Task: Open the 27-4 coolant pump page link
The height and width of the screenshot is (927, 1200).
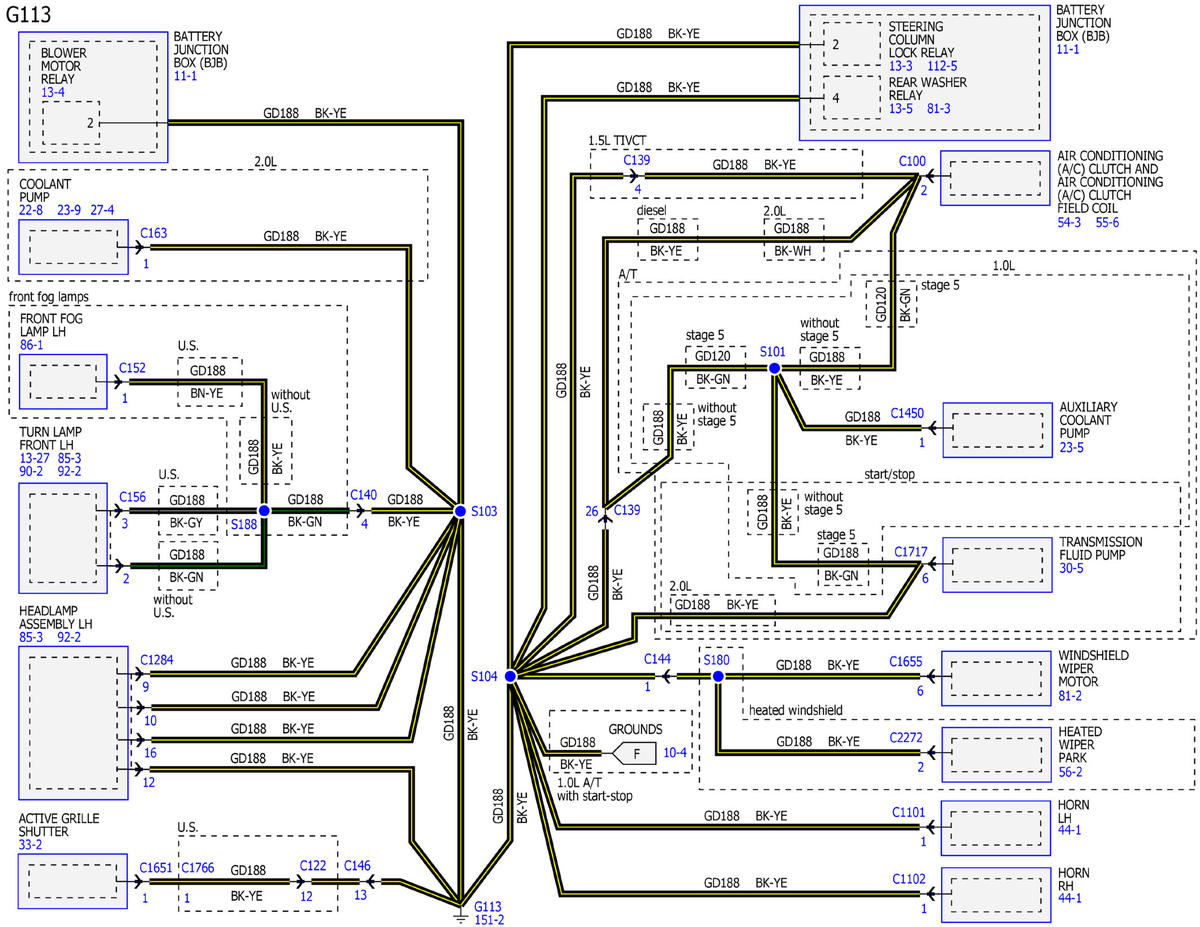Action: [102, 211]
